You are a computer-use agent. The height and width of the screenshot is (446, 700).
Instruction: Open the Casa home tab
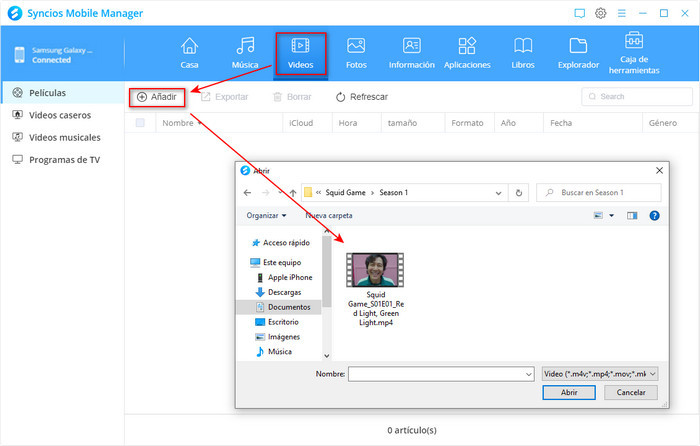[189, 53]
